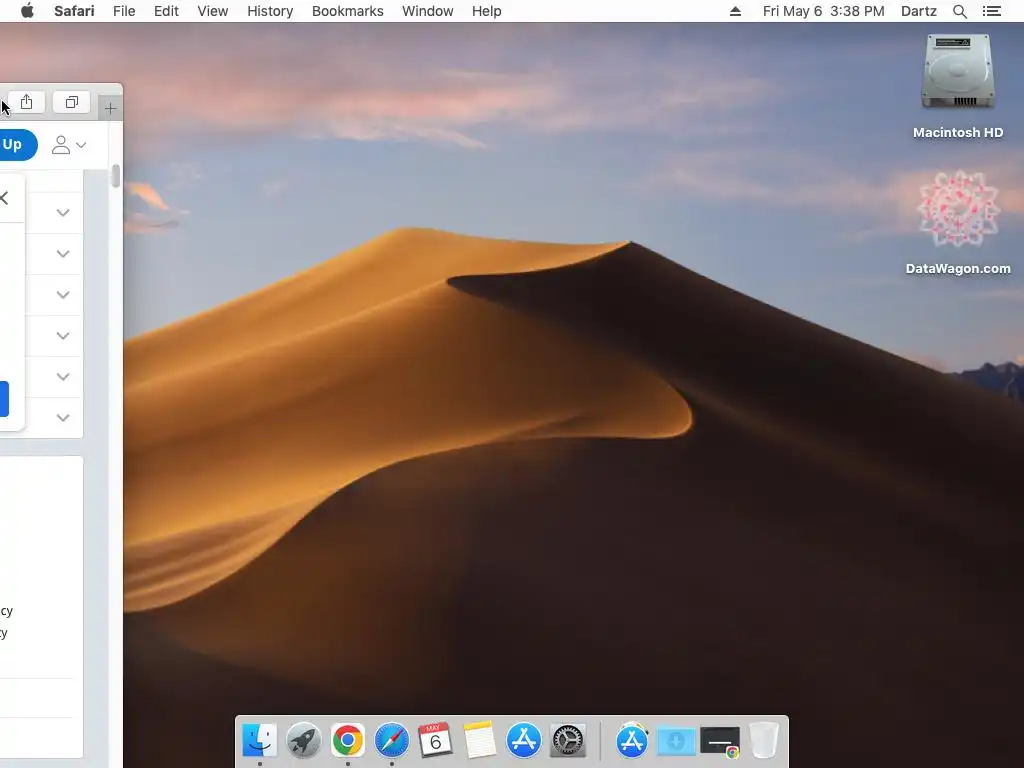Open the View menu
Screen dimensions: 1024x768
[213, 11]
